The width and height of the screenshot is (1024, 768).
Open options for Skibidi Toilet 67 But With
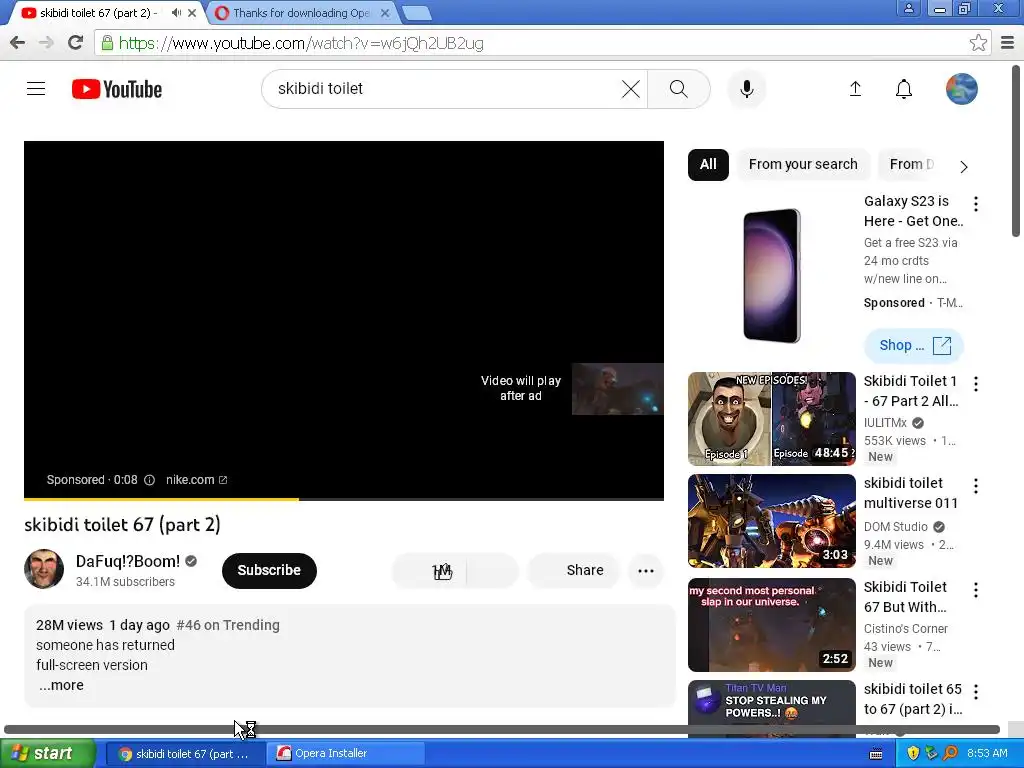(x=976, y=590)
